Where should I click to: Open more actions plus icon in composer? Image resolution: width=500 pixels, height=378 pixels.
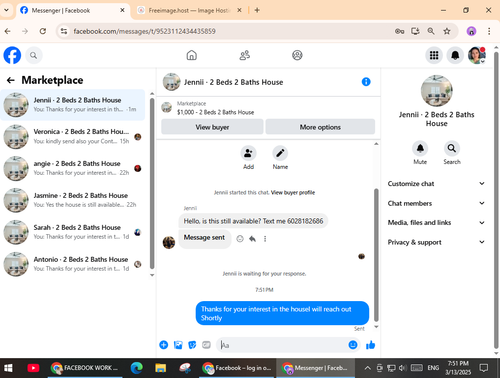(164, 345)
